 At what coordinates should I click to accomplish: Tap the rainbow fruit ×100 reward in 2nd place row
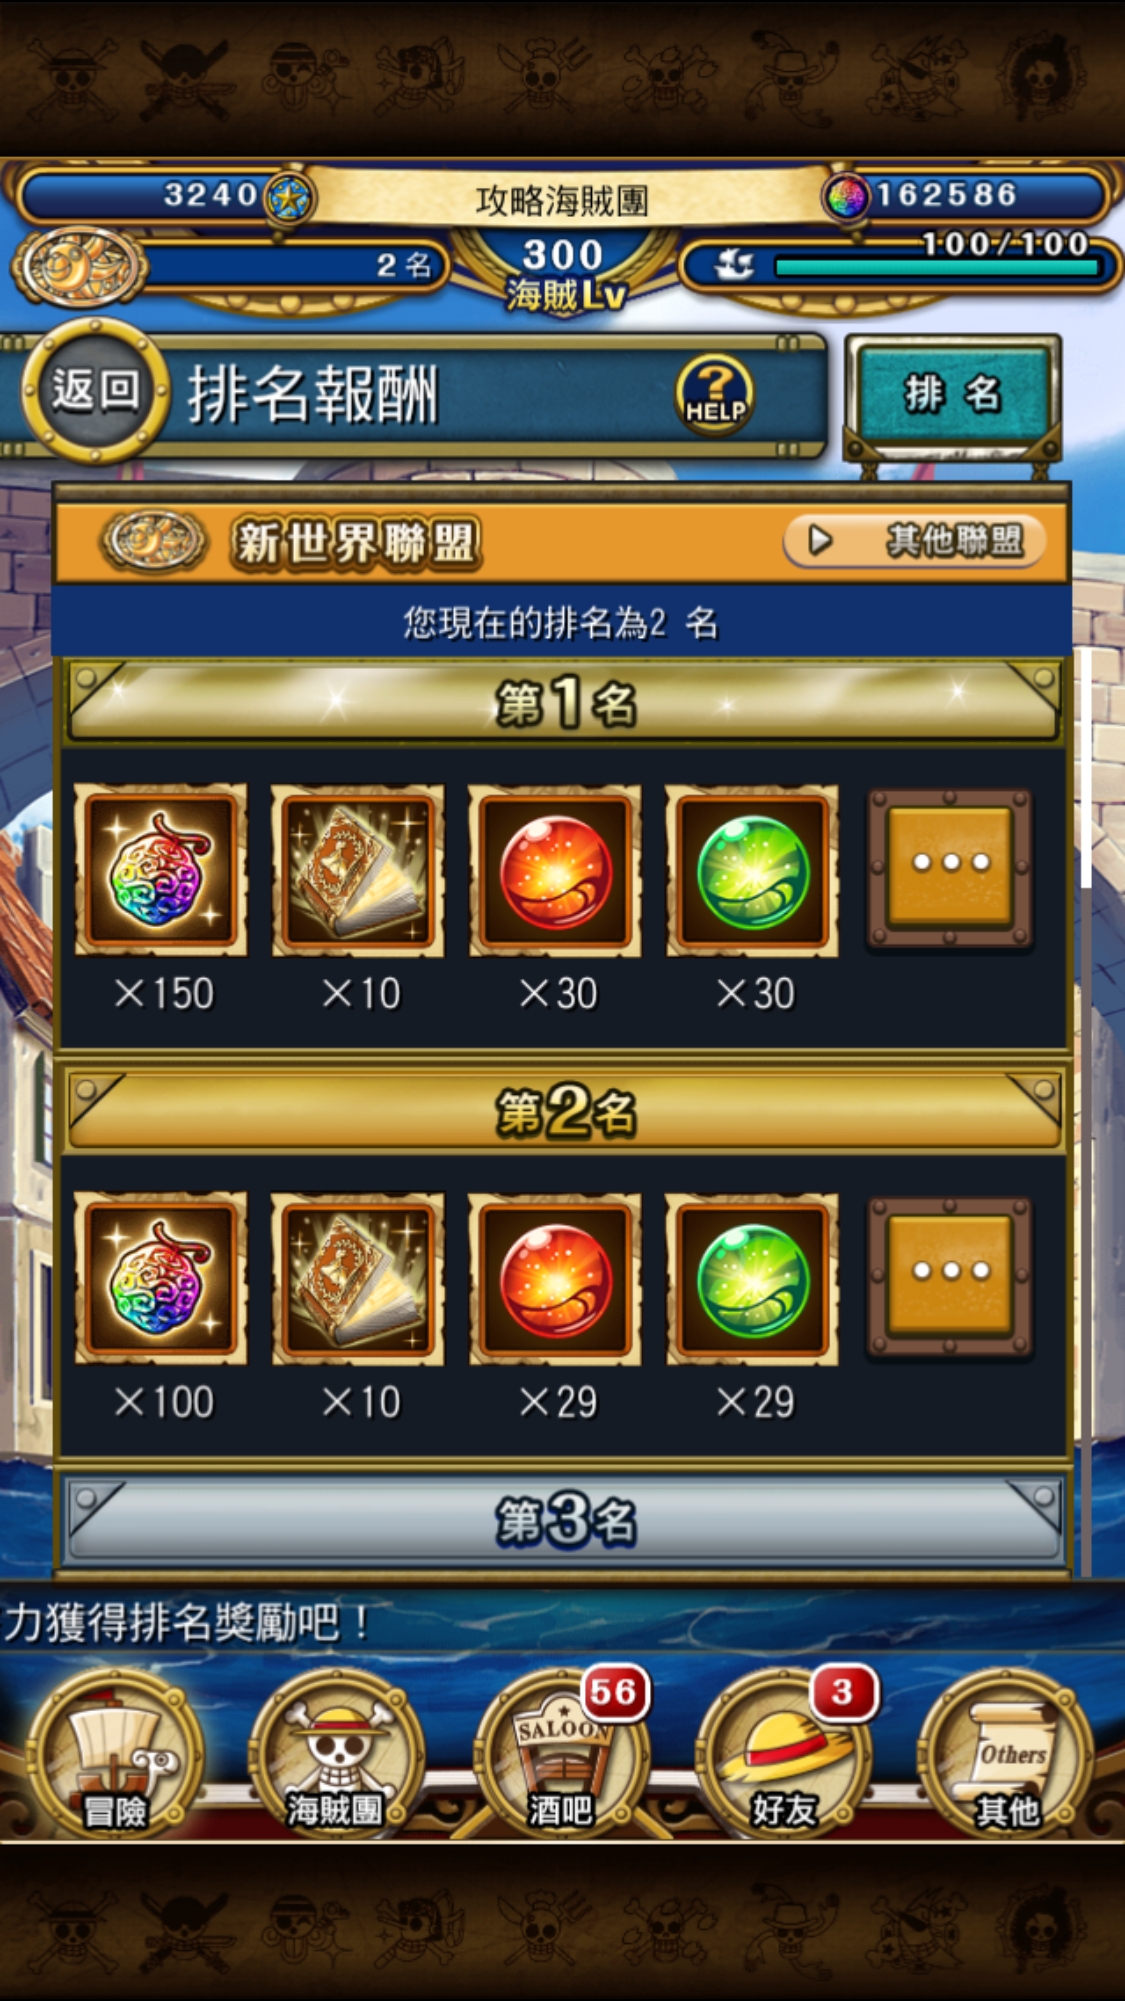pyautogui.click(x=160, y=1279)
